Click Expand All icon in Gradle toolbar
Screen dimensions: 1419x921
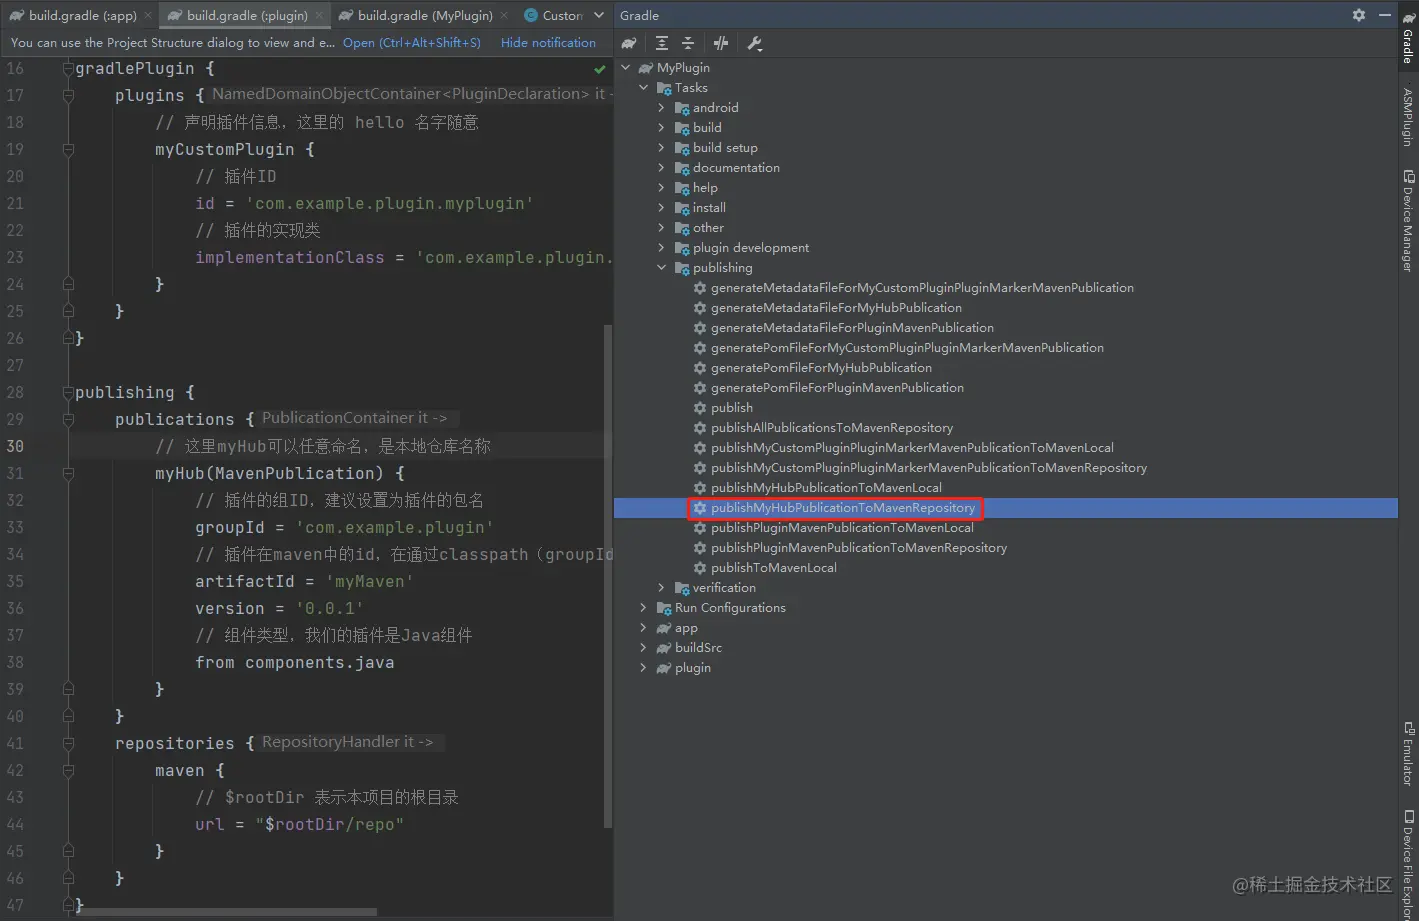coord(662,43)
